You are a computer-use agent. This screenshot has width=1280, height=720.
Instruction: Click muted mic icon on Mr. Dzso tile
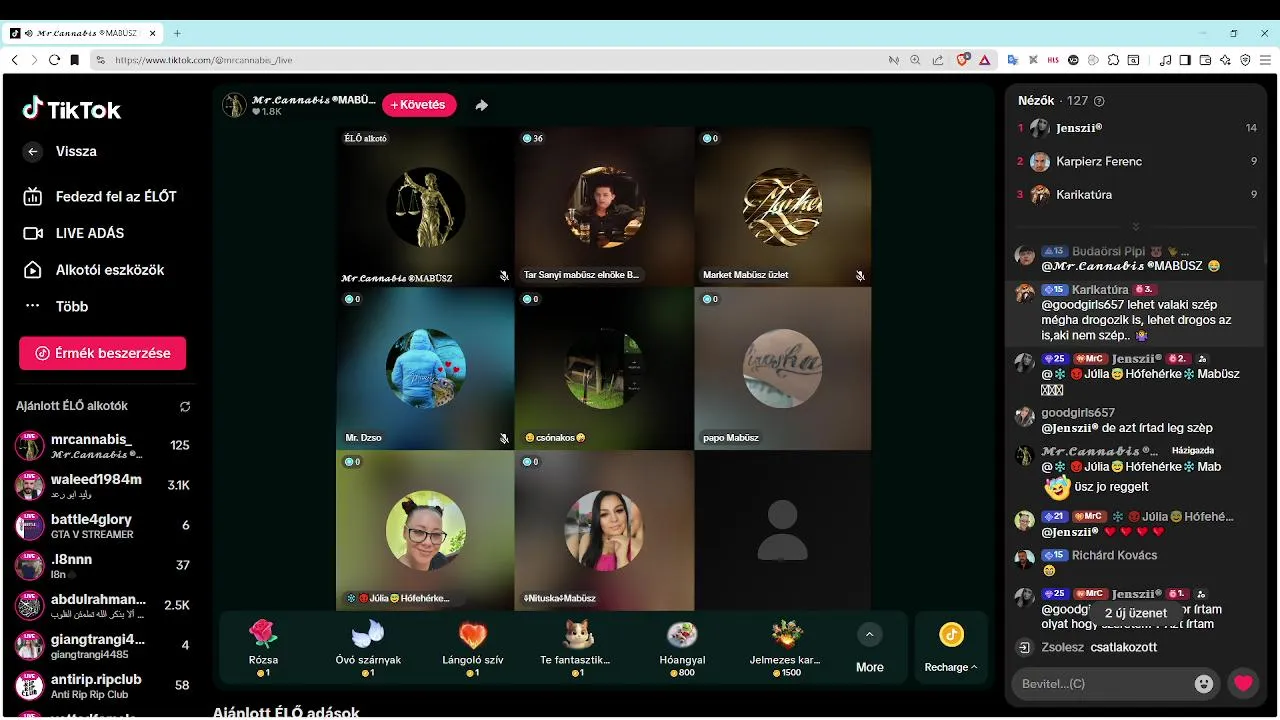[x=504, y=438]
